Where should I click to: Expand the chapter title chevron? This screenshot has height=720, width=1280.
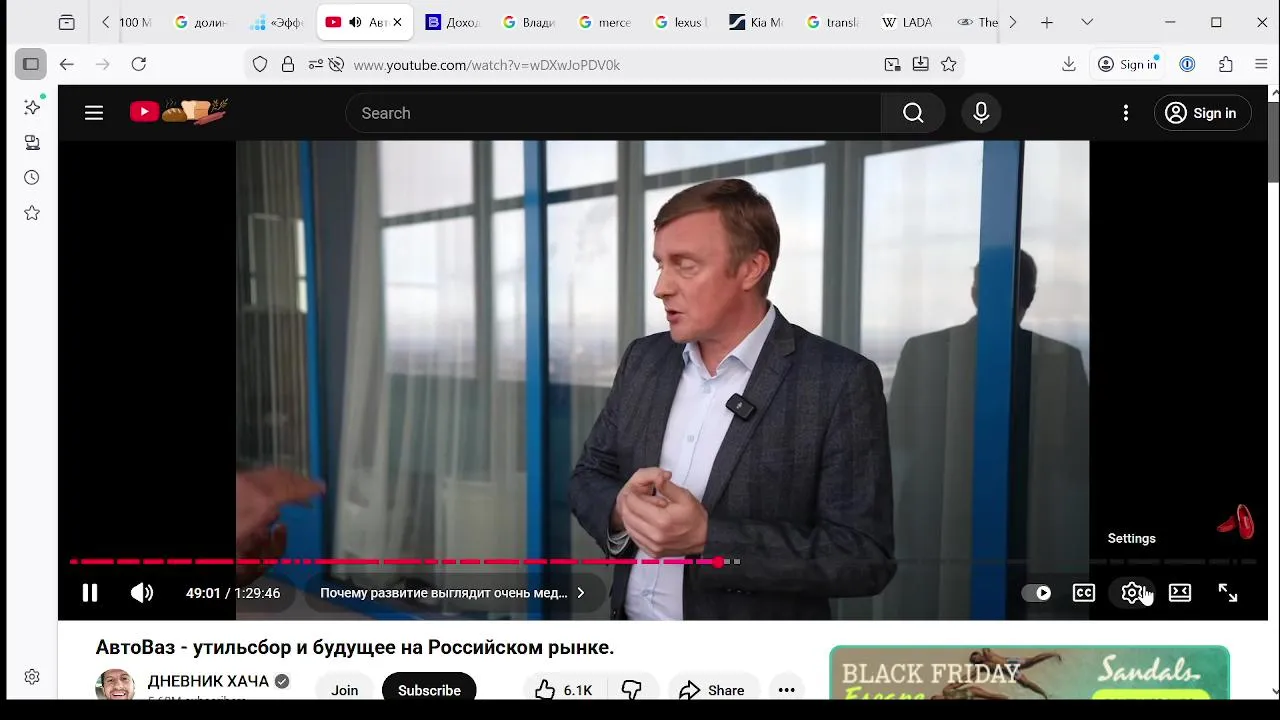click(x=580, y=593)
